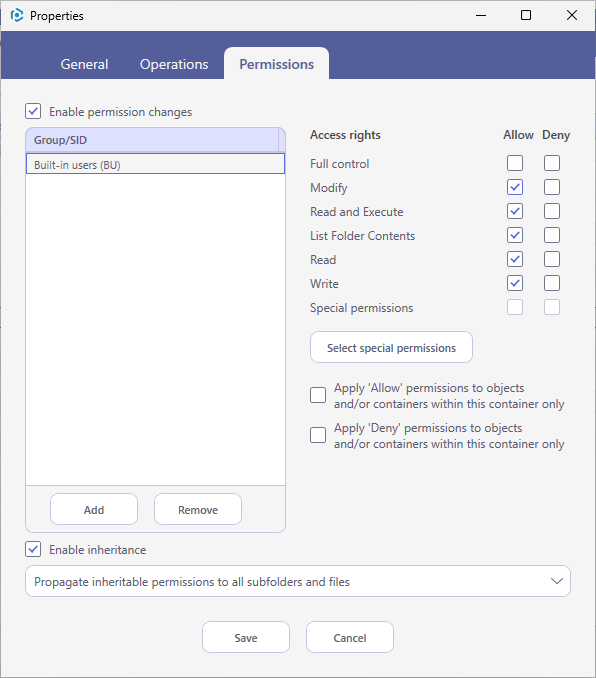
Task: Close the Properties dialog
Action: click(572, 16)
